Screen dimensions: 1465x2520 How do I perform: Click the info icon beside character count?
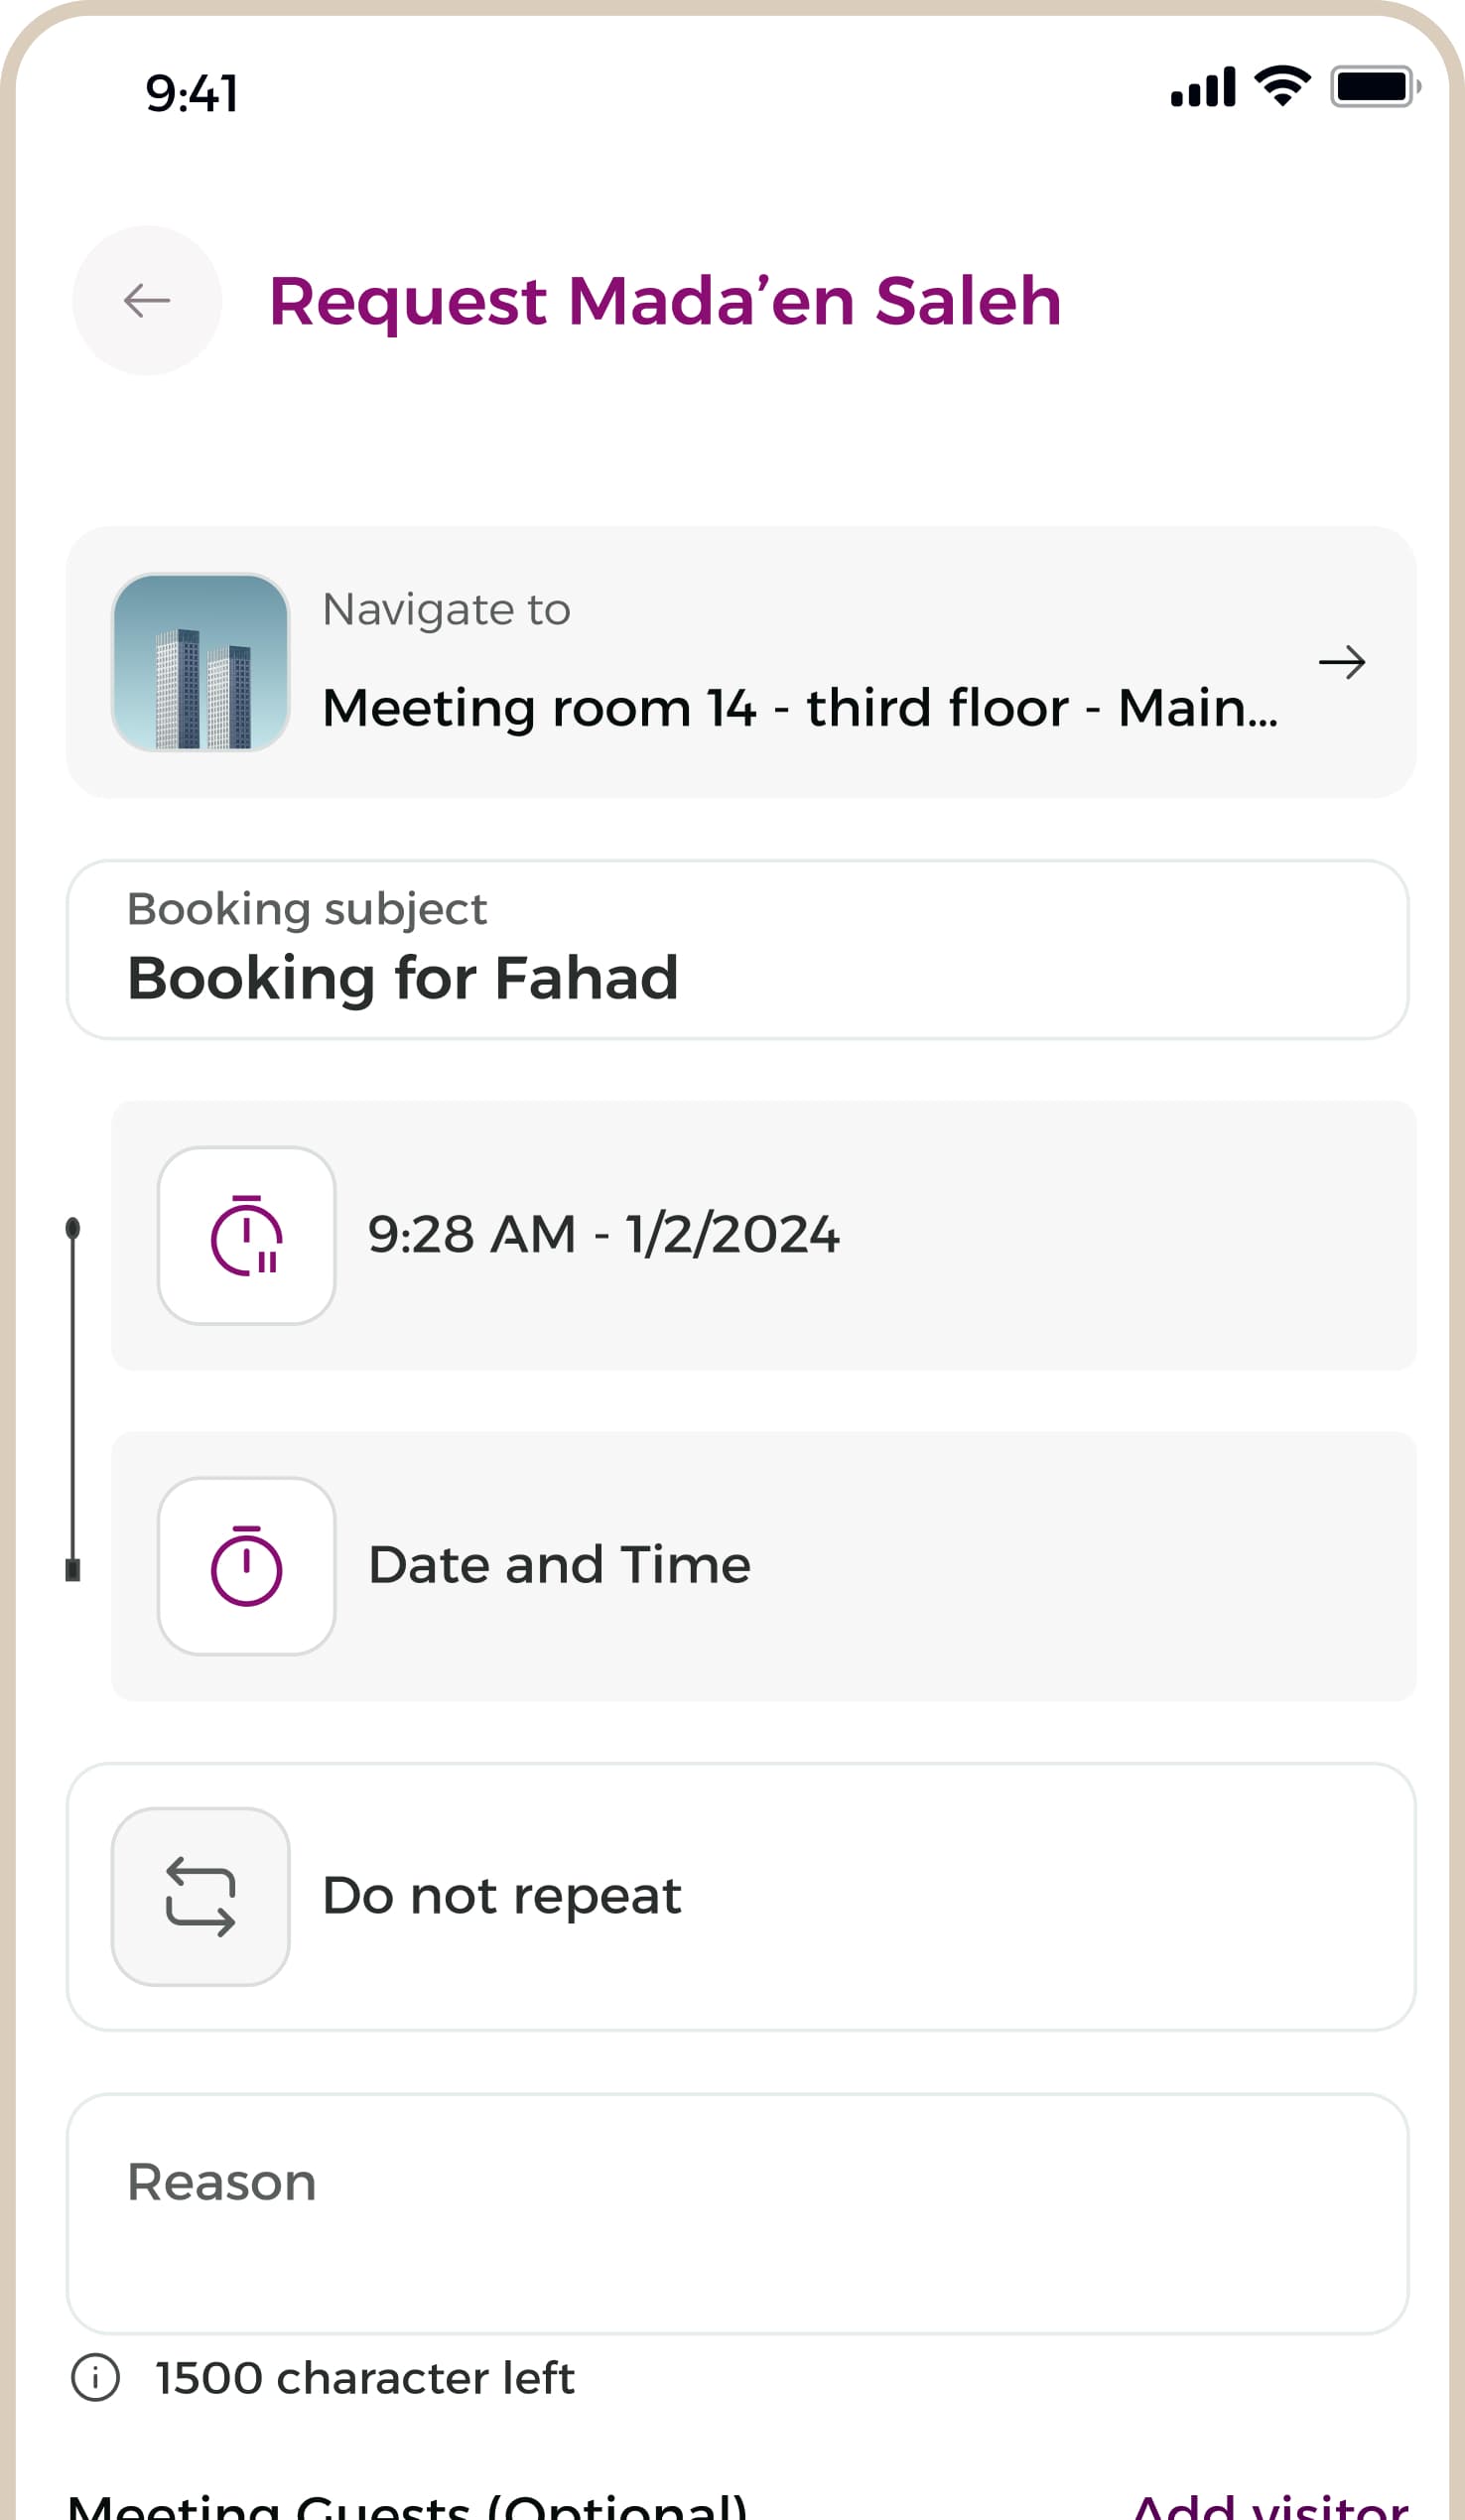[x=96, y=2378]
